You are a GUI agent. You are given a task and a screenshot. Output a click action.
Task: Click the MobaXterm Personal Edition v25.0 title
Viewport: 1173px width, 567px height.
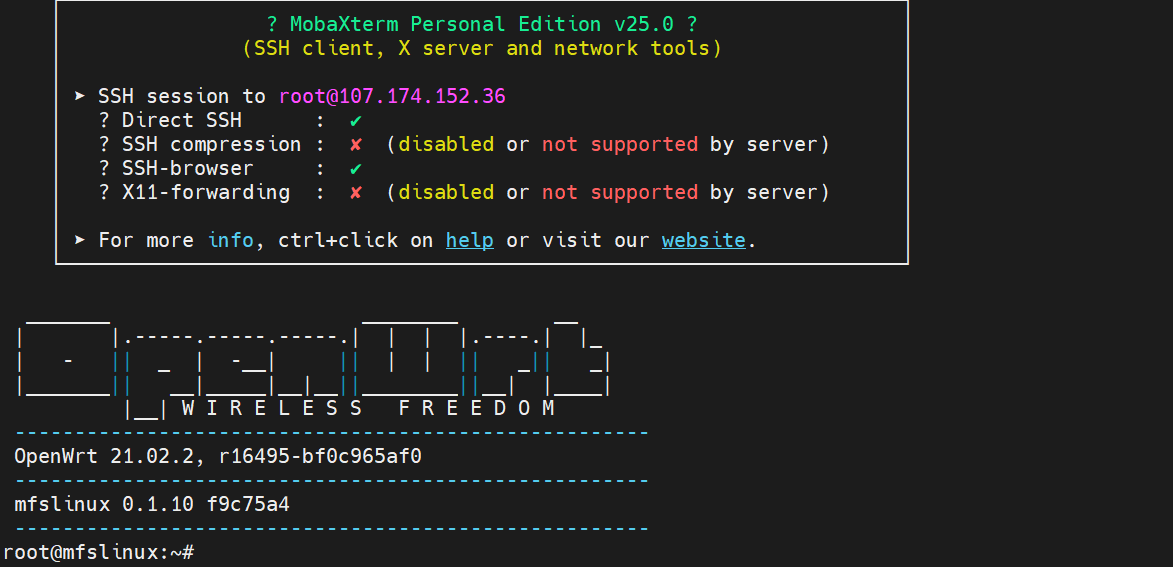[x=482, y=24]
